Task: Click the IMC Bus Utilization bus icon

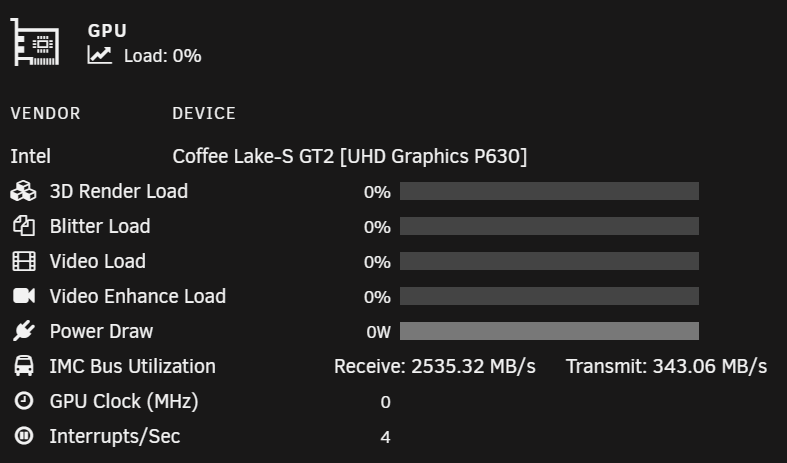Action: pos(24,366)
